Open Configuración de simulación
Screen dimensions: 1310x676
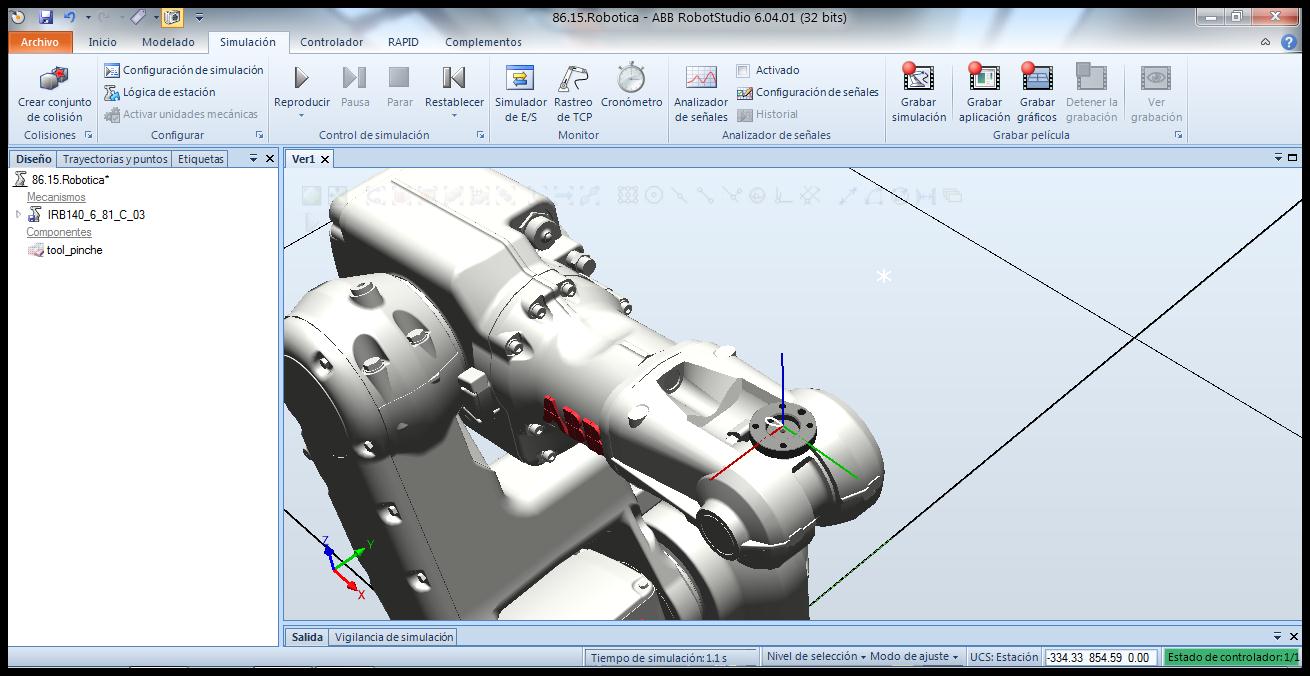(184, 70)
